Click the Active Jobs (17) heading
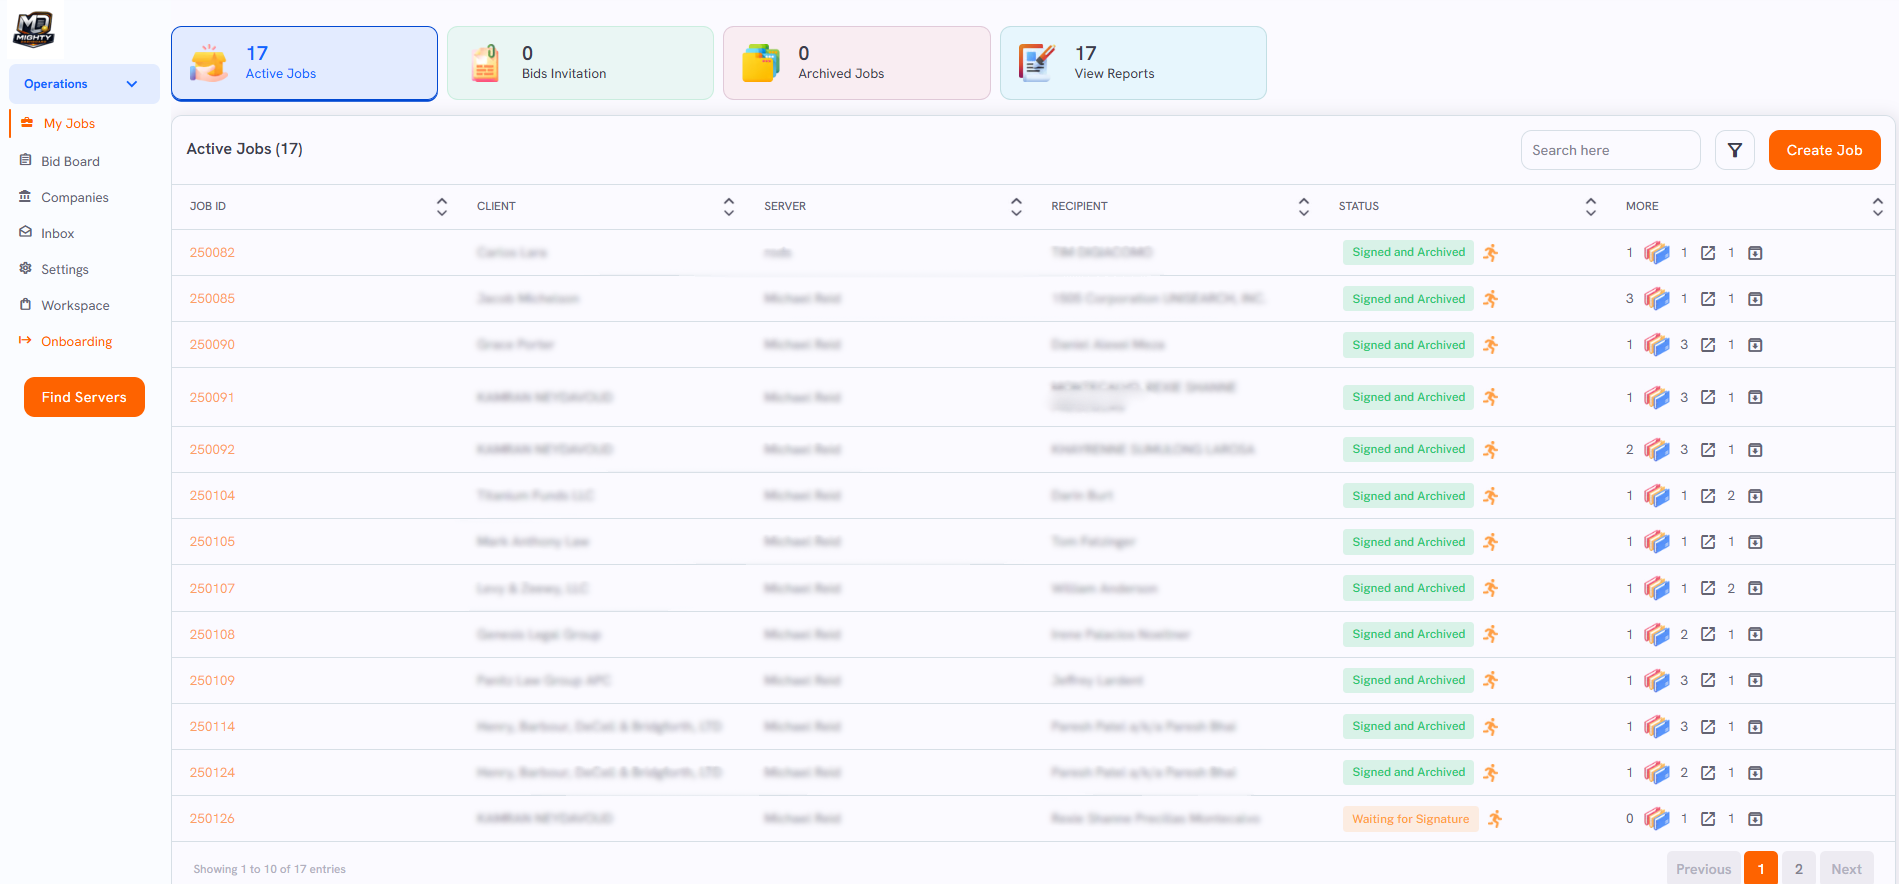Screen dimensions: 1899x884 [245, 149]
